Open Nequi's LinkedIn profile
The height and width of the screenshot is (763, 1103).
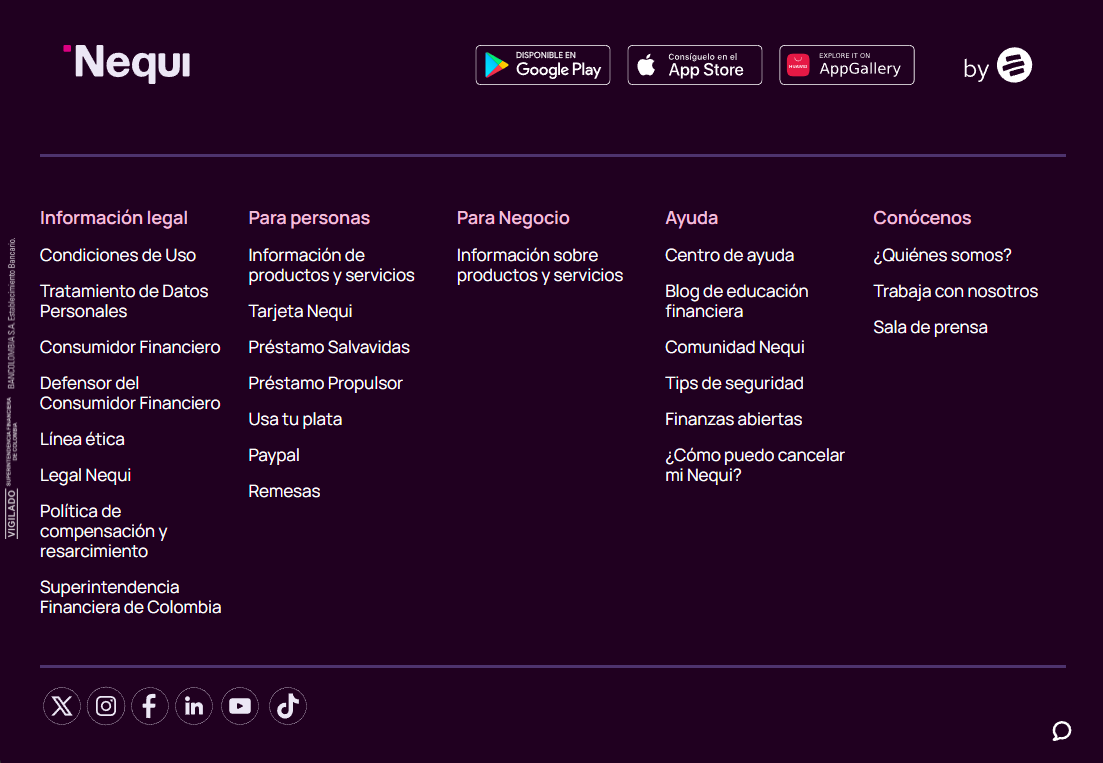(194, 706)
